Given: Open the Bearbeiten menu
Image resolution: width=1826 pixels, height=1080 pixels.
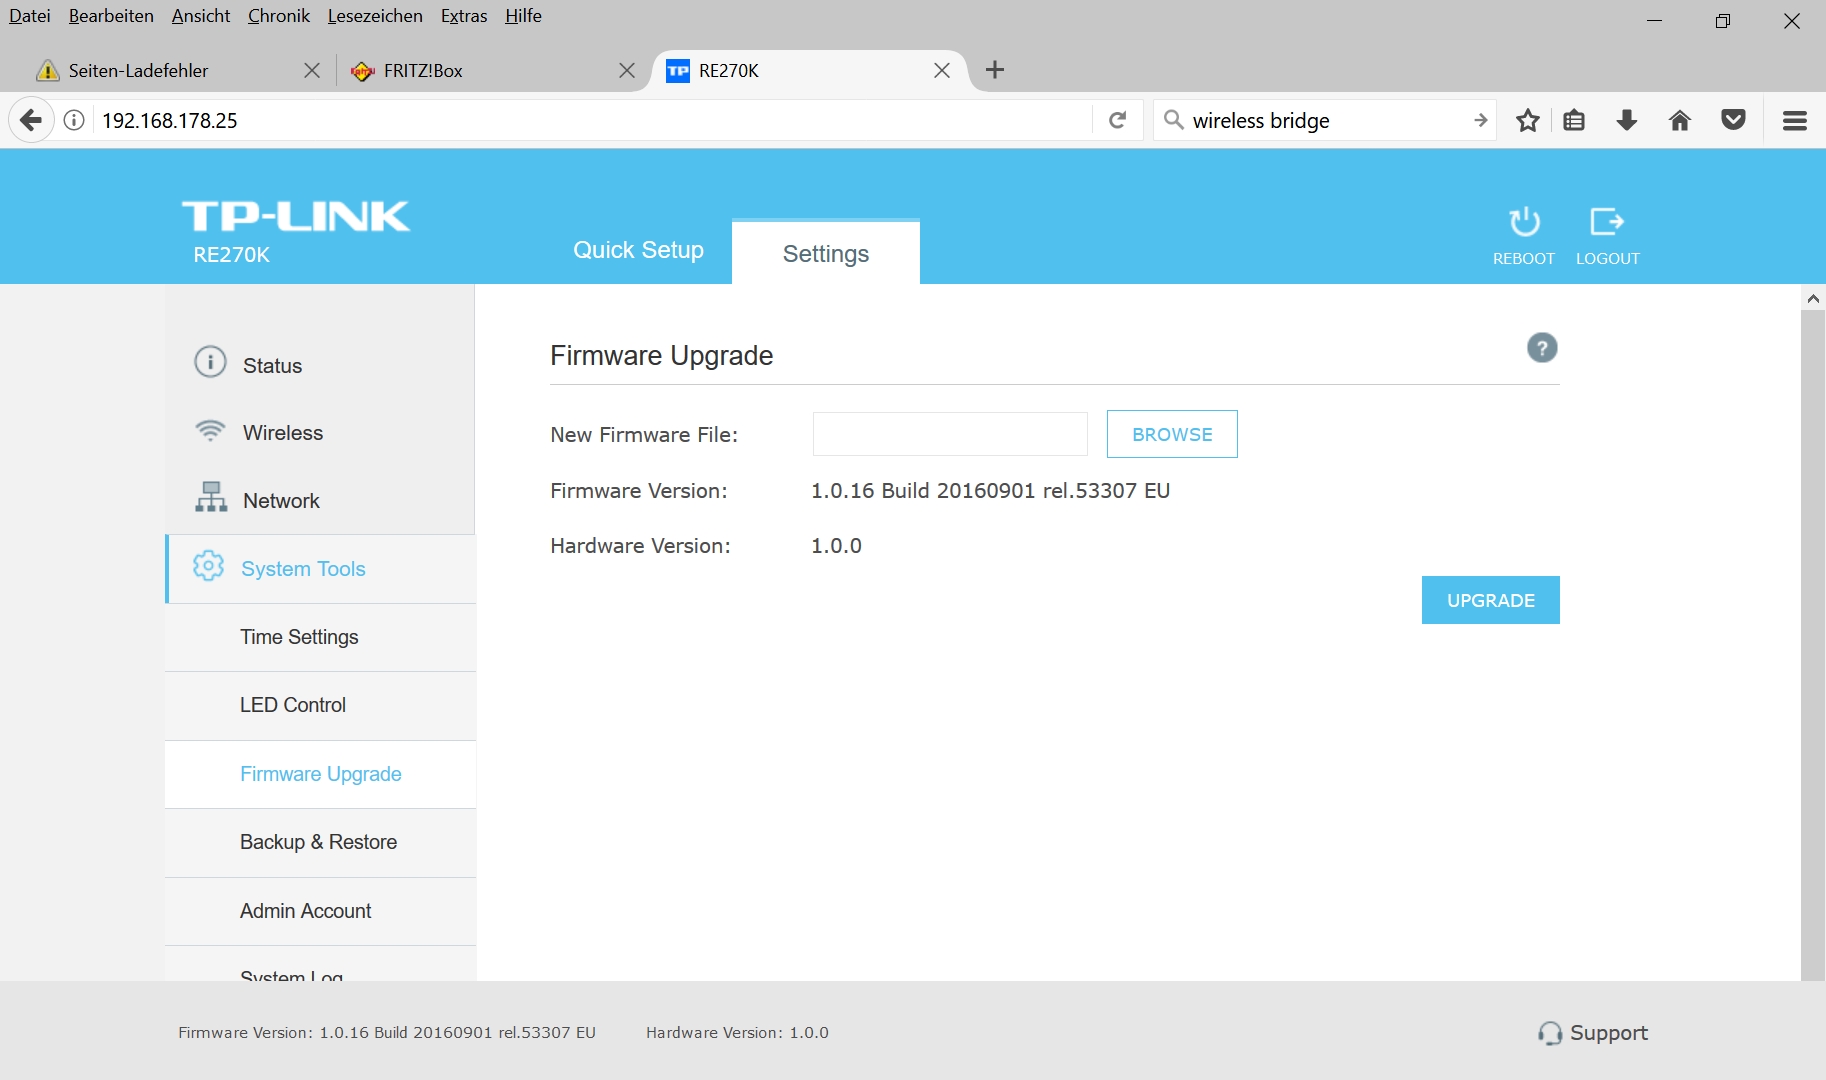Looking at the screenshot, I should coord(111,16).
